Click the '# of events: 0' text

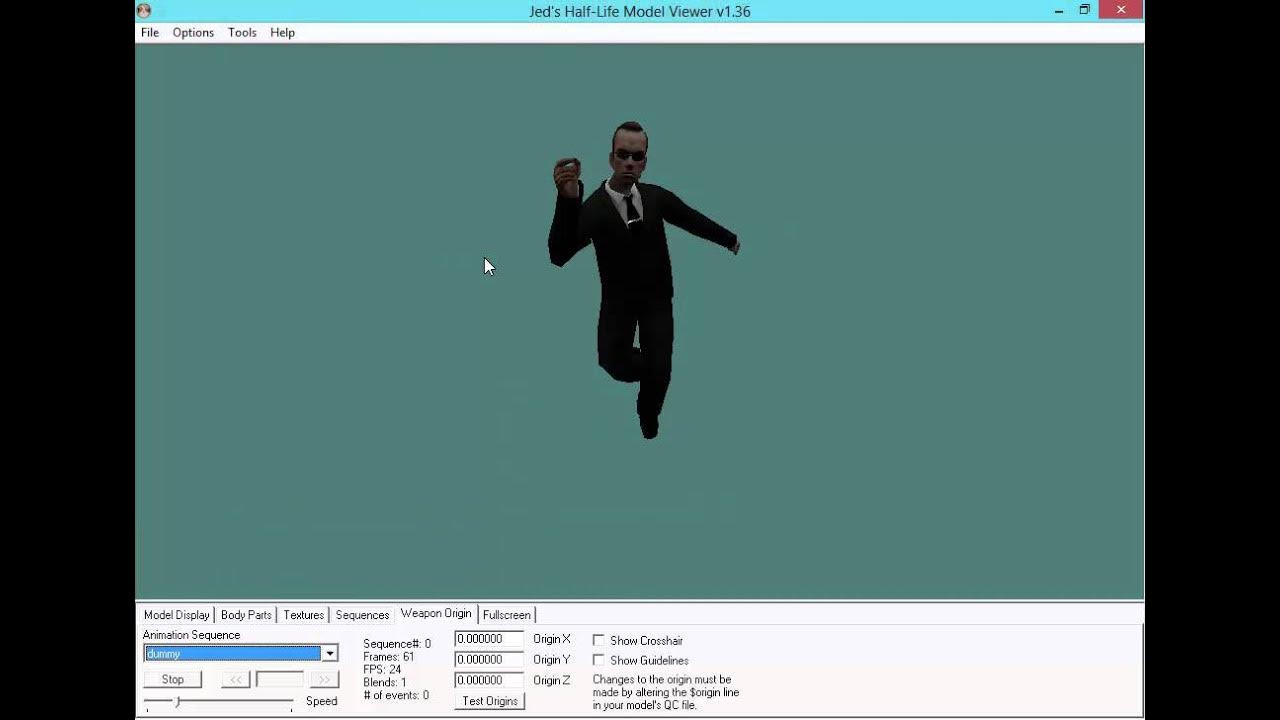pyautogui.click(x=396, y=696)
